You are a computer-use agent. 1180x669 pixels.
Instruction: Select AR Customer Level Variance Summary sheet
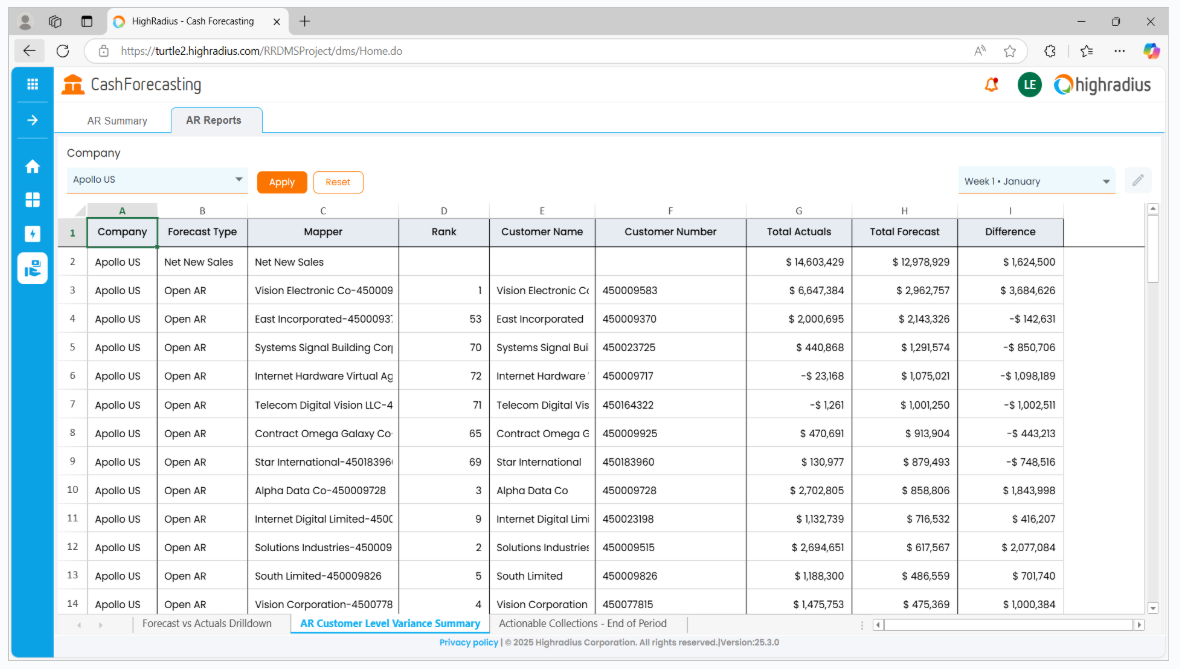(x=390, y=624)
